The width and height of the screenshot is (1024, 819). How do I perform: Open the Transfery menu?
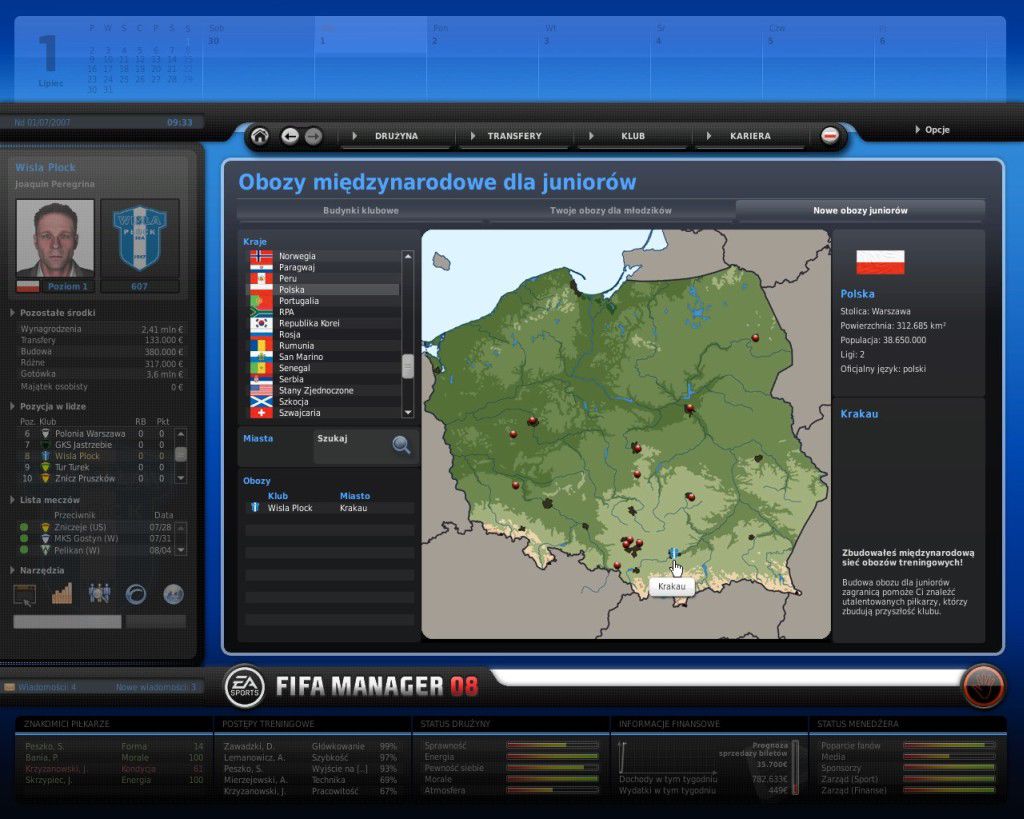click(x=515, y=136)
